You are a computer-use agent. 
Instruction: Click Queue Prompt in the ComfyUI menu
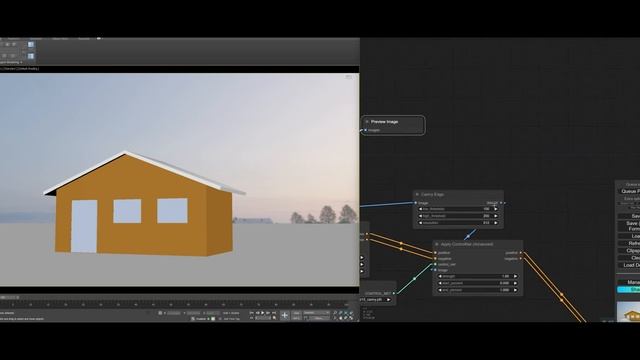630,191
